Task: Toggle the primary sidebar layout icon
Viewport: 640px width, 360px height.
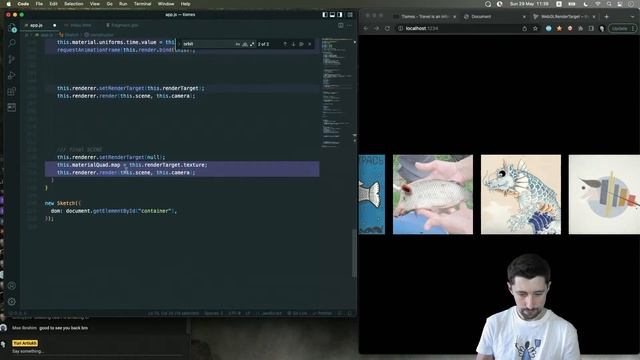Action: coord(325,15)
